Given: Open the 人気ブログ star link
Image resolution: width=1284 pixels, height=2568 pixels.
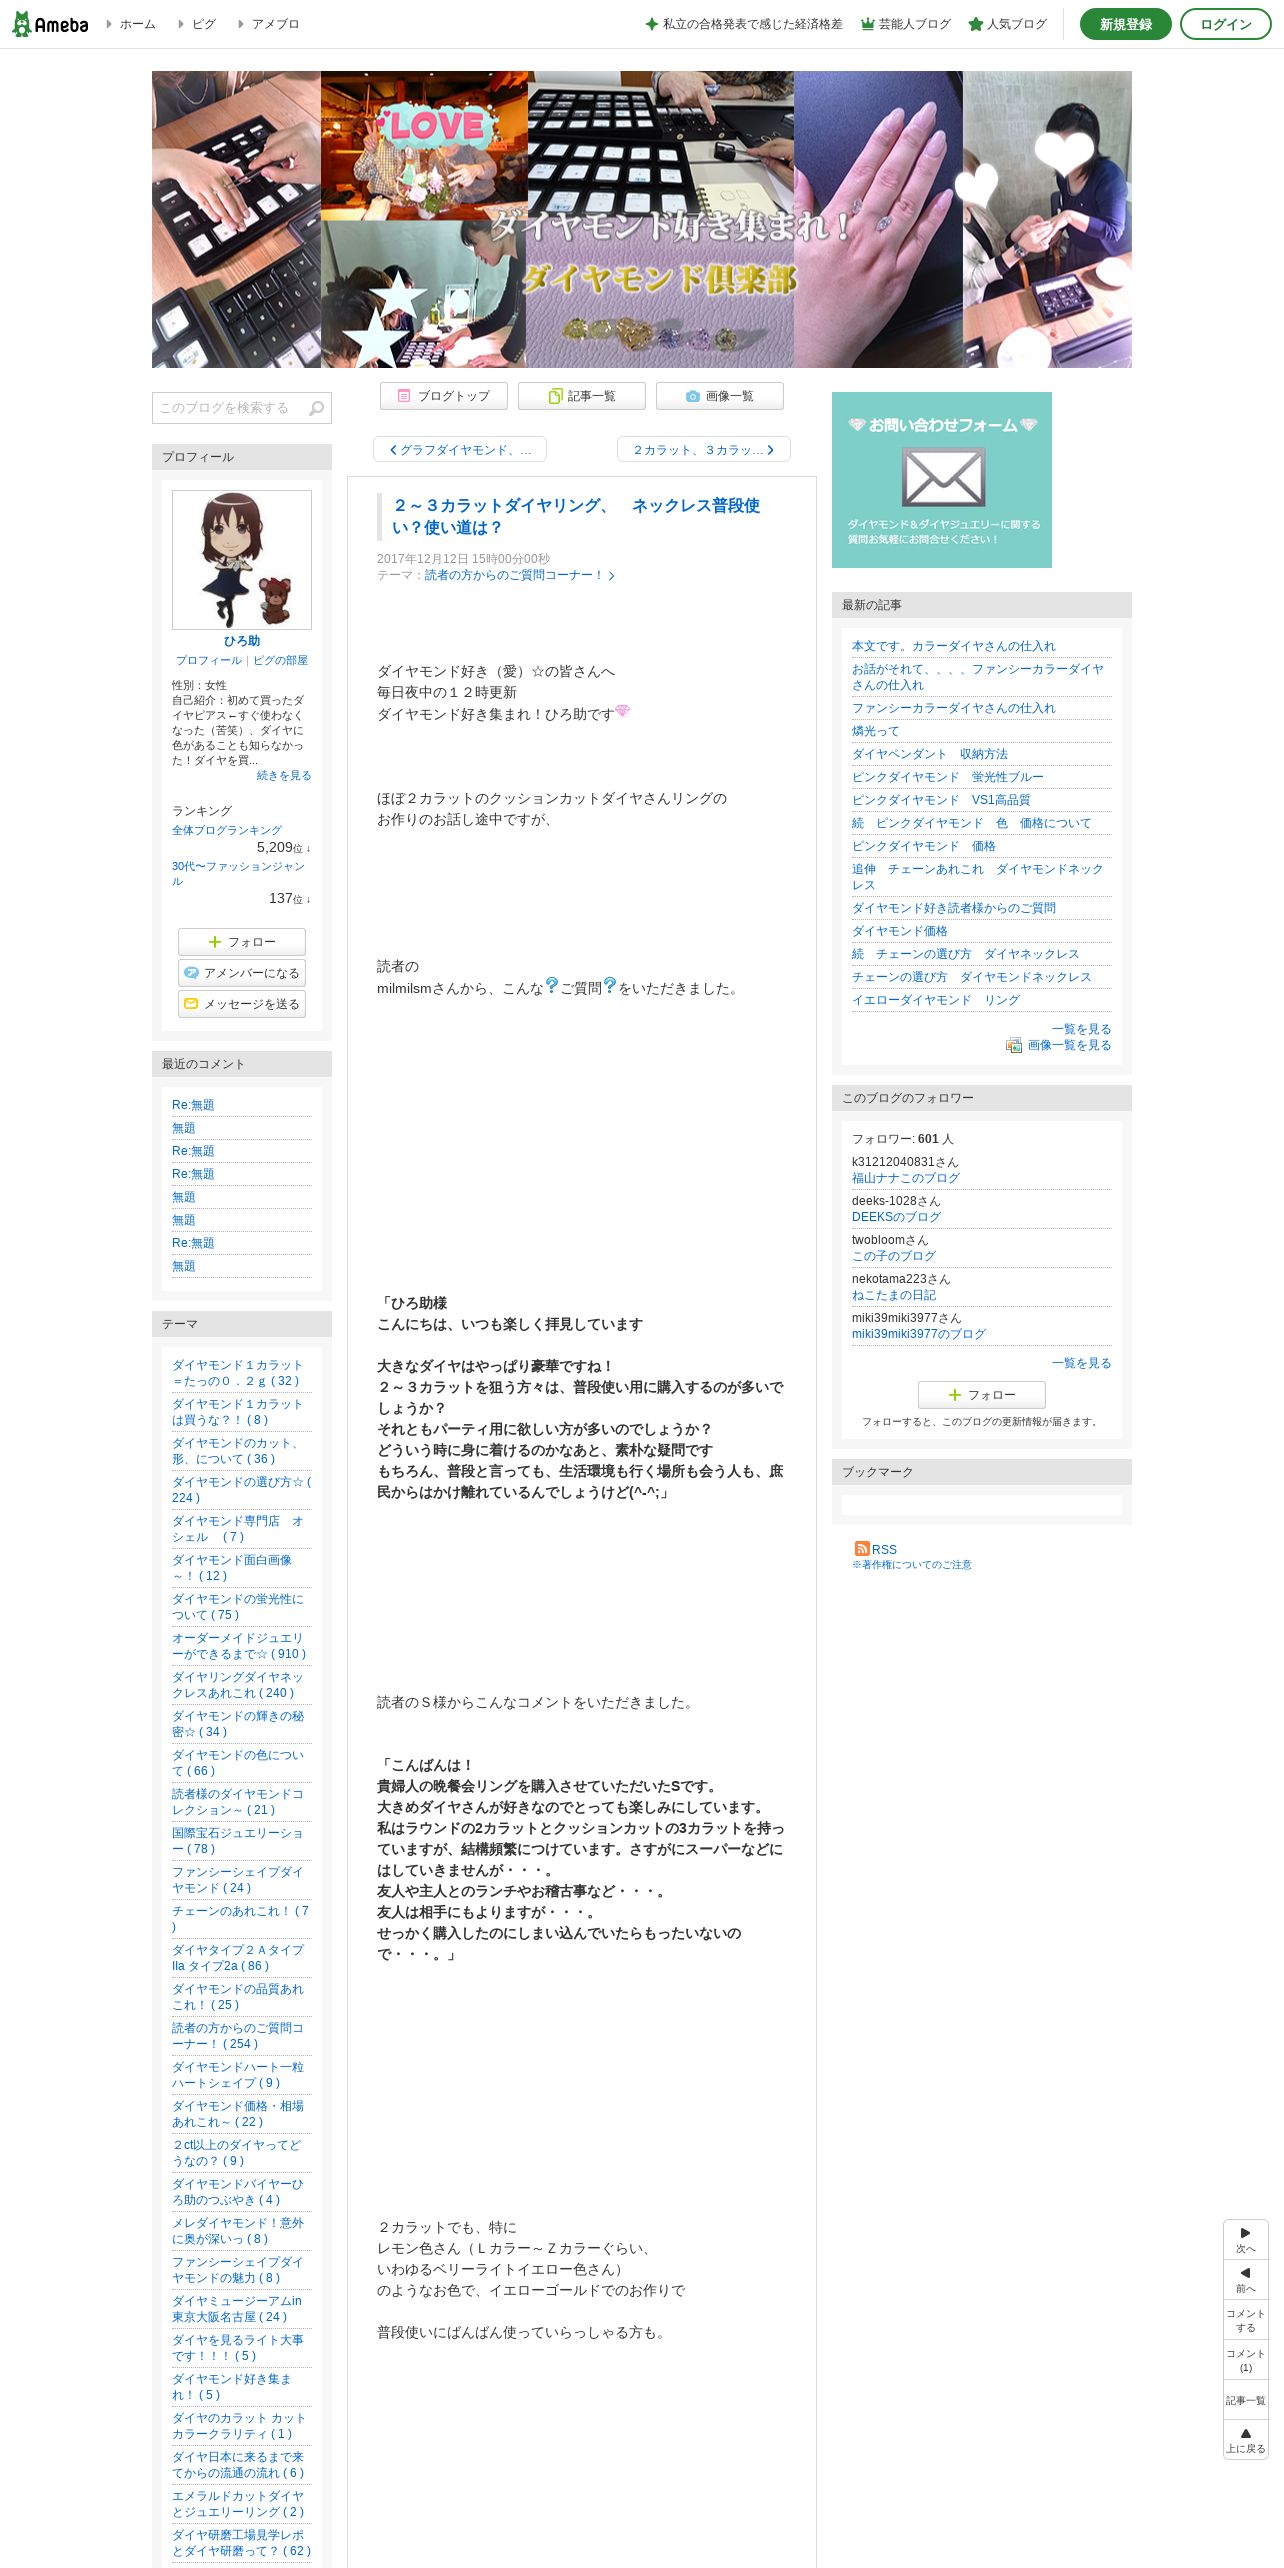Looking at the screenshot, I should pyautogui.click(x=1008, y=24).
